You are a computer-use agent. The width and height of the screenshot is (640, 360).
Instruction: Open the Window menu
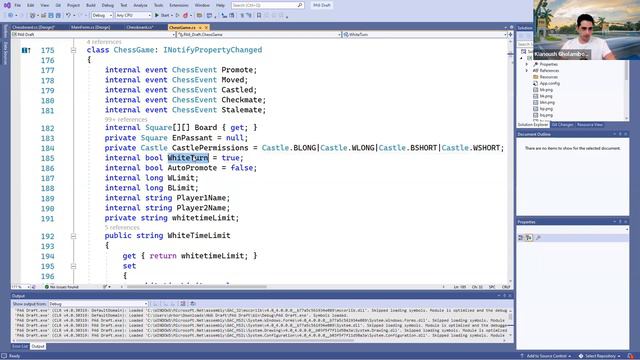(202, 5)
